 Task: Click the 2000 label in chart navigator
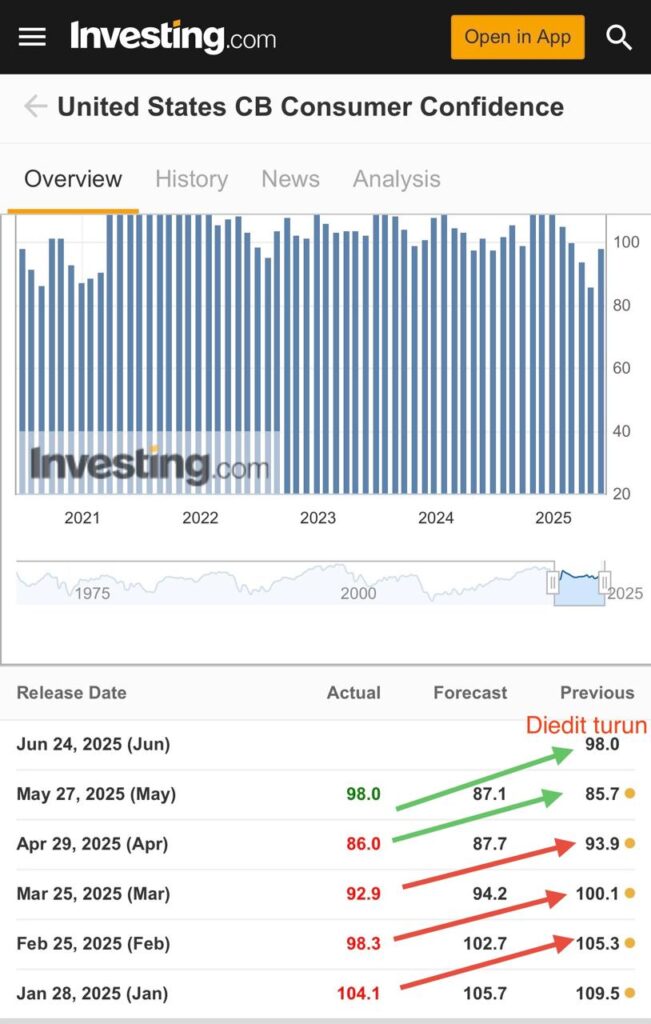coord(358,593)
